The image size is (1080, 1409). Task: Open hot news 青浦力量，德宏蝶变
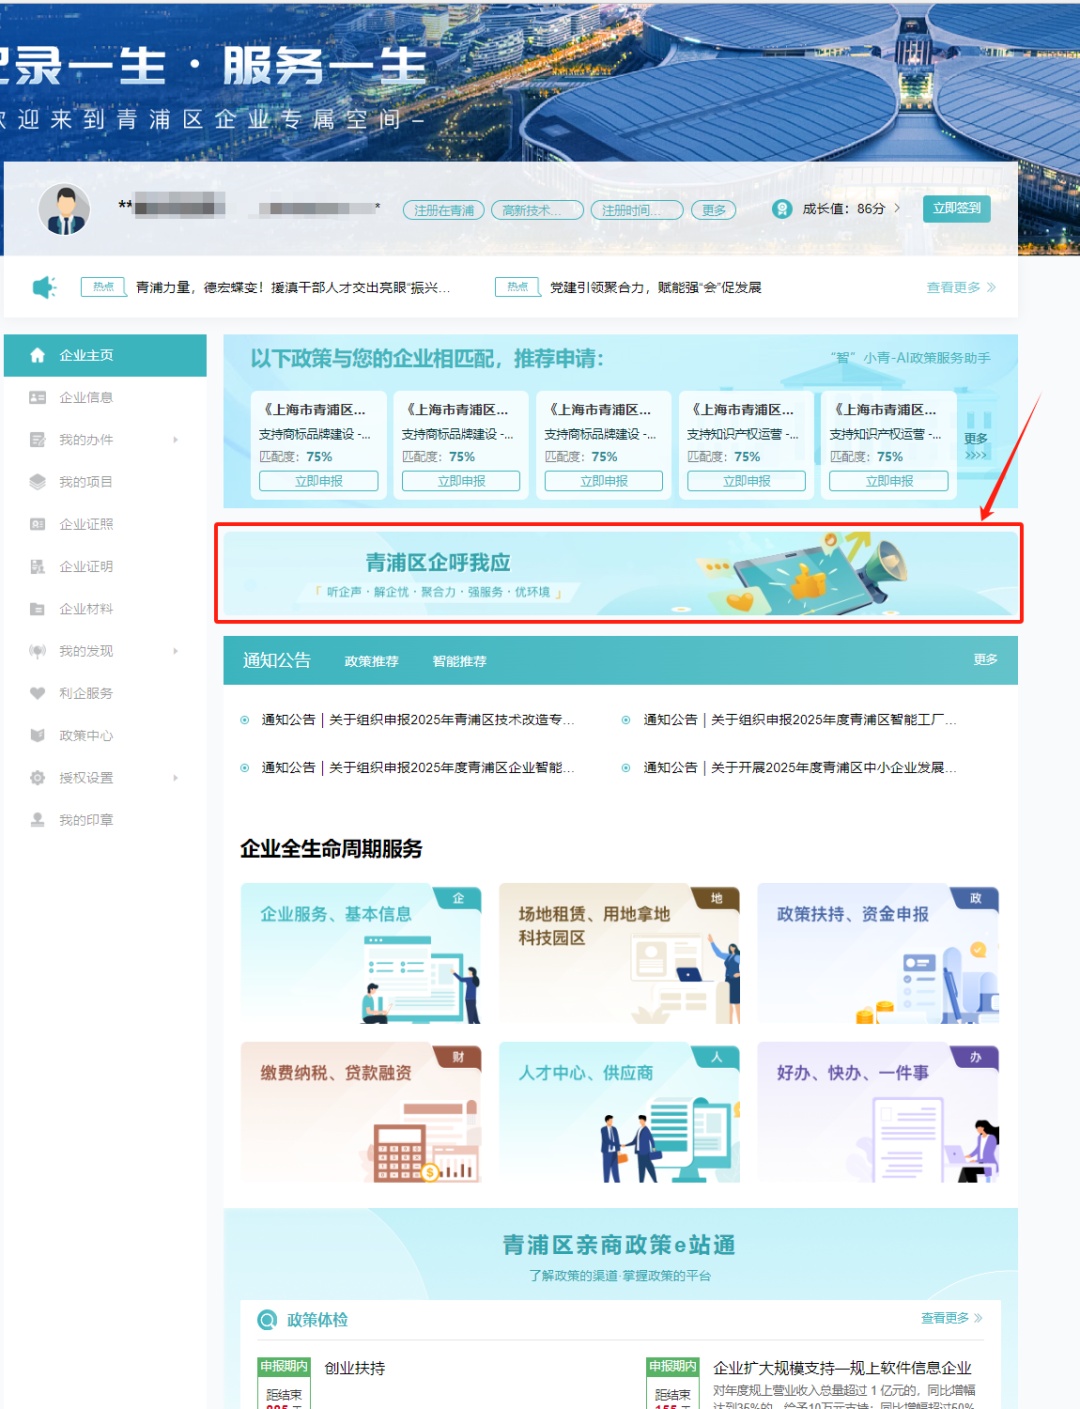coord(293,288)
